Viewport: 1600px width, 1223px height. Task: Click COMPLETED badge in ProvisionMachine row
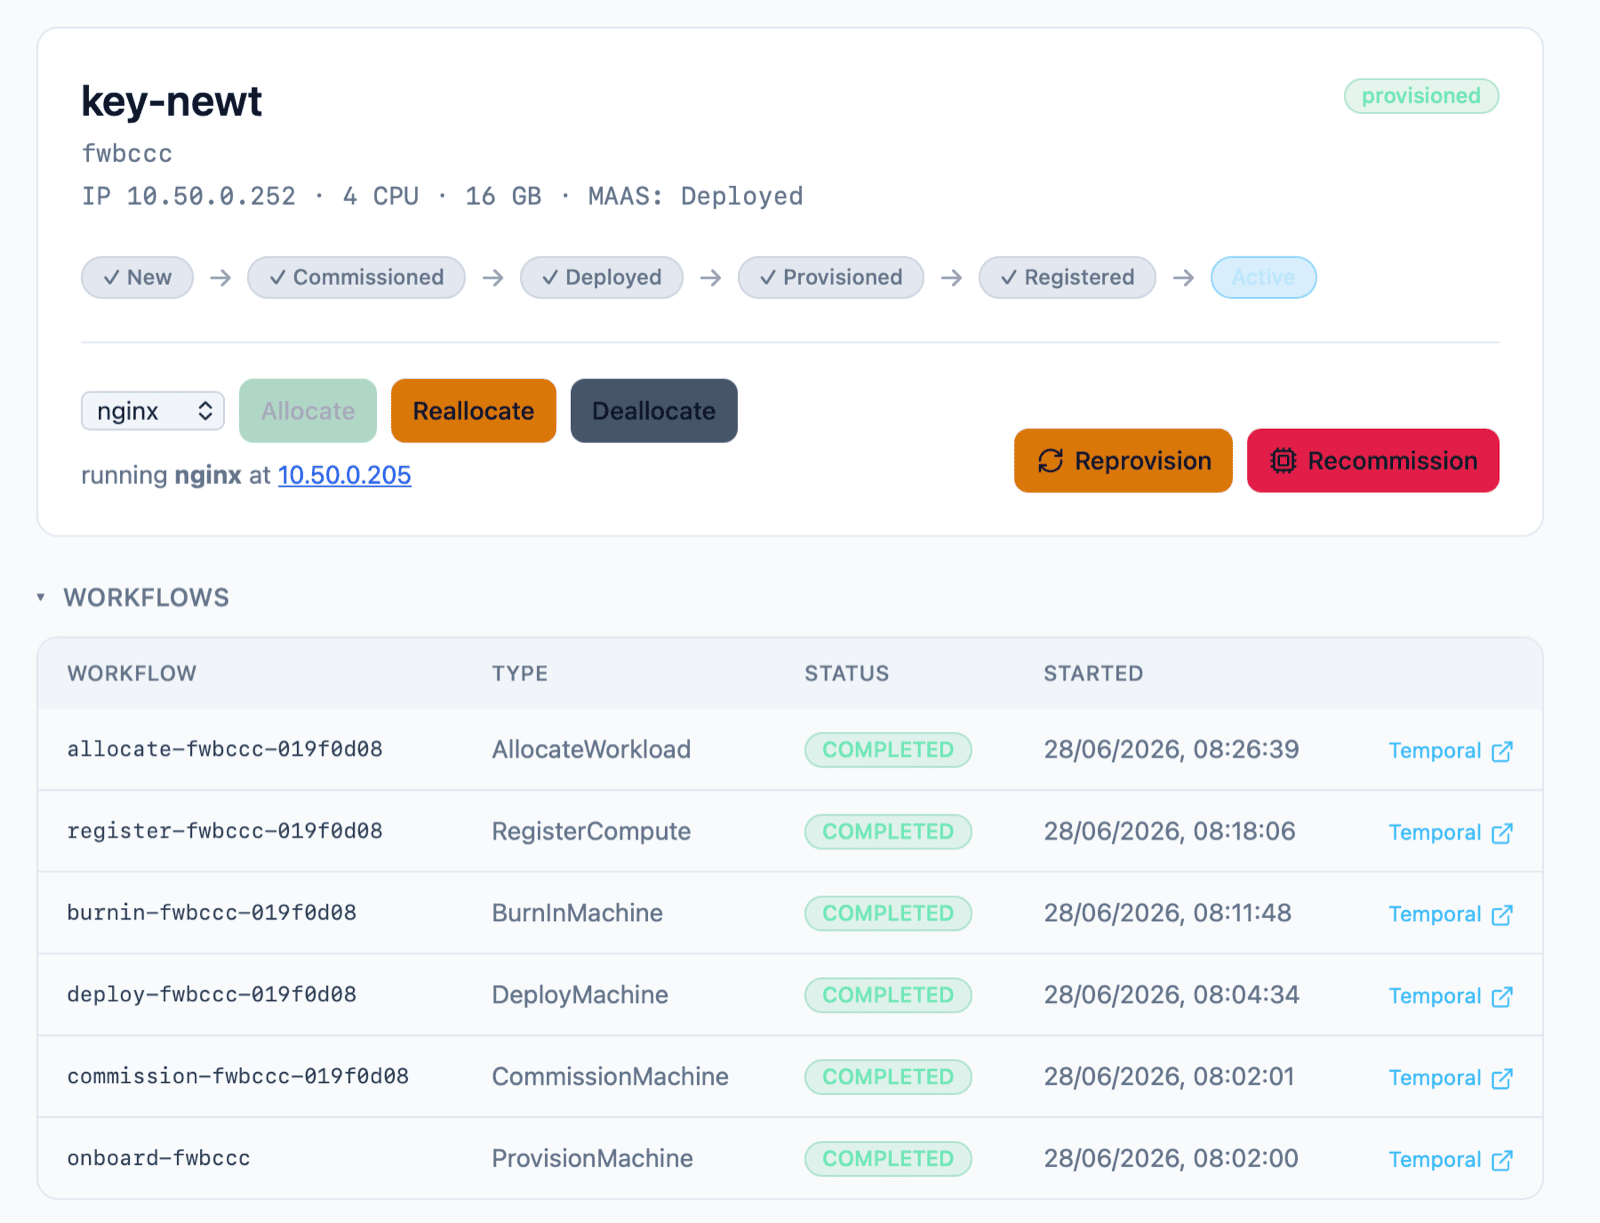[x=888, y=1159]
